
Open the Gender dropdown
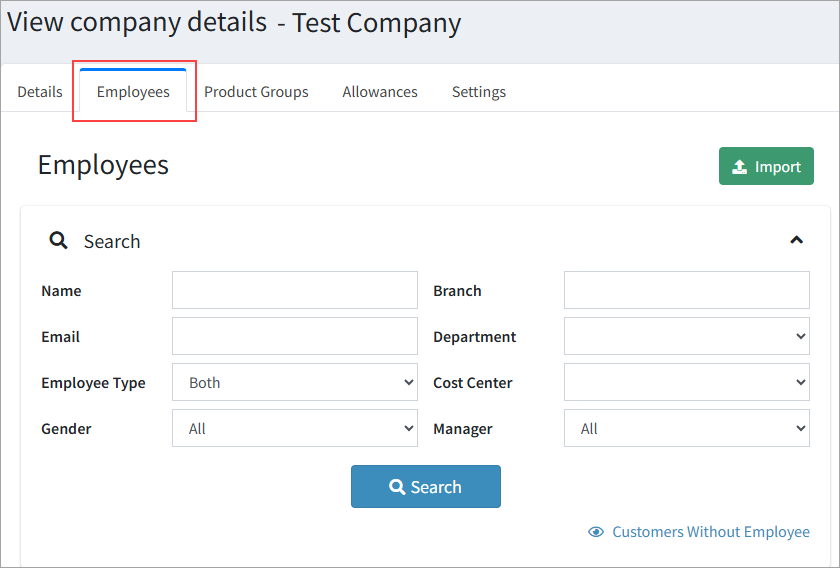[295, 428]
